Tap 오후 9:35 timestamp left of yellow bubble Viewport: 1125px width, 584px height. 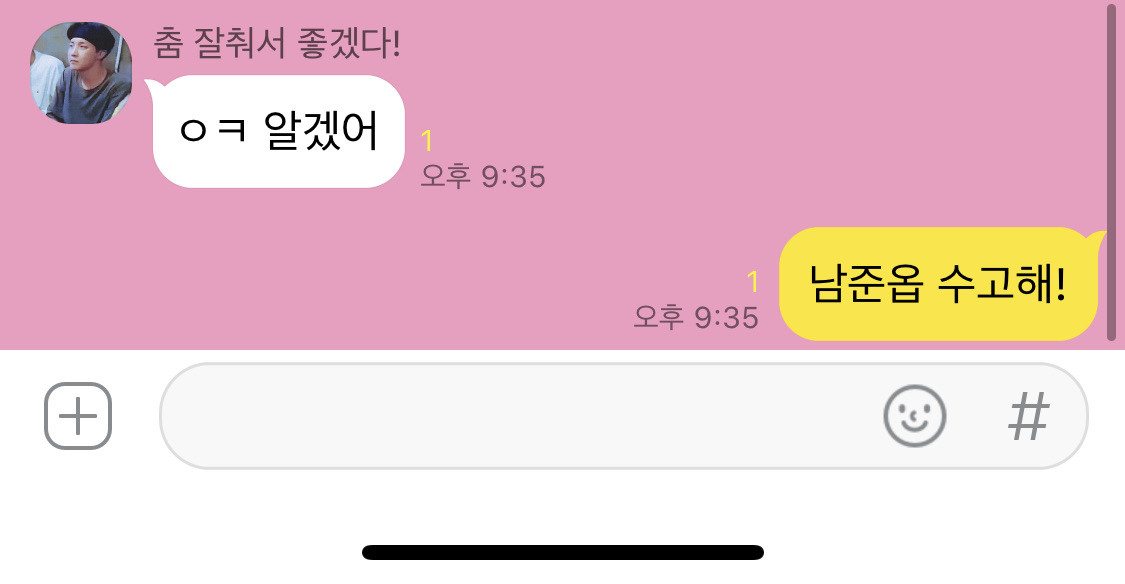pyautogui.click(x=696, y=317)
